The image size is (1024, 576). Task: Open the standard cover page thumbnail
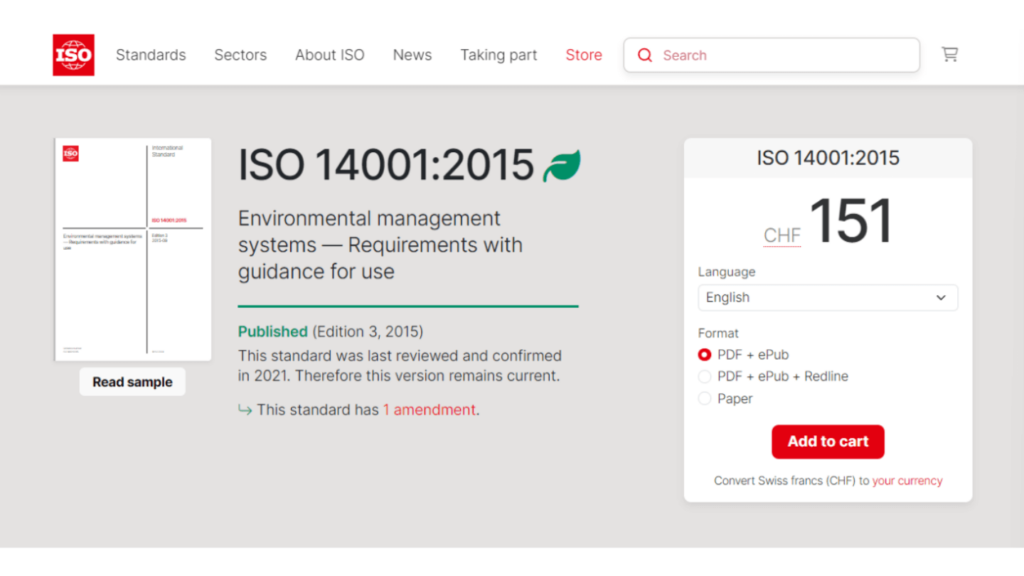pos(133,249)
